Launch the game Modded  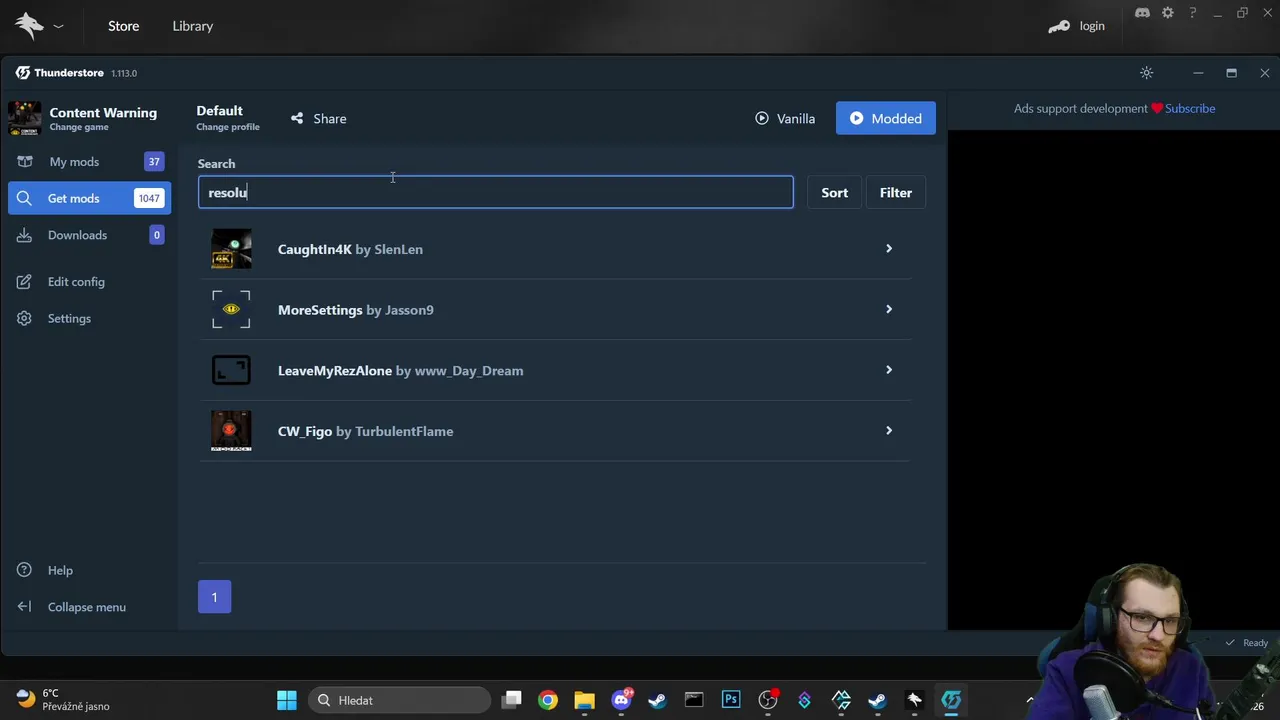click(886, 118)
